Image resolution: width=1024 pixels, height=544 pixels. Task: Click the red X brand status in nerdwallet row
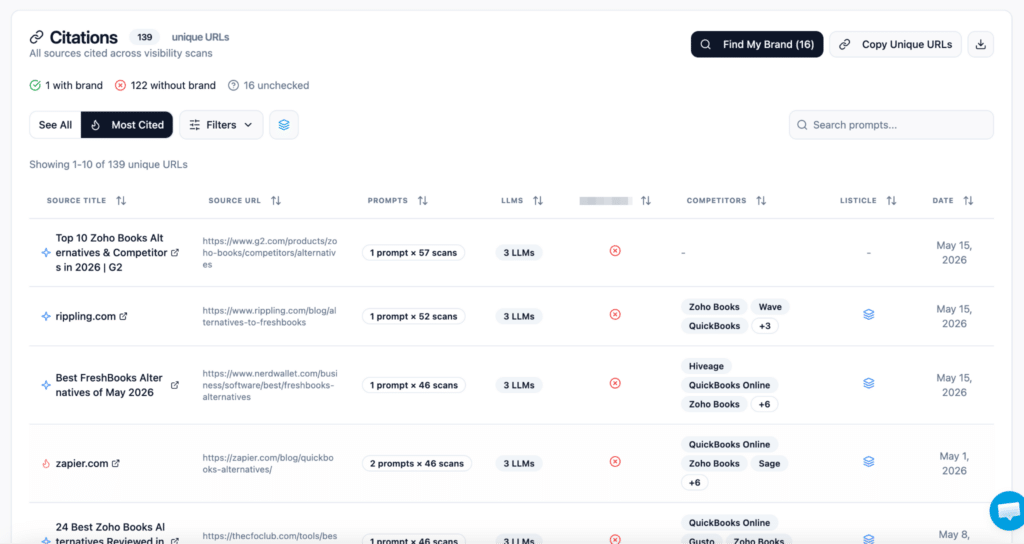point(615,383)
